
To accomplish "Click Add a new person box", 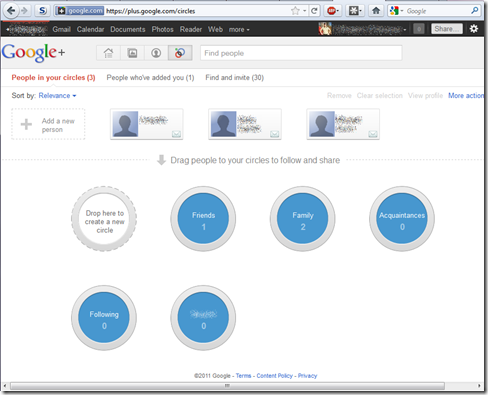I will [48, 124].
